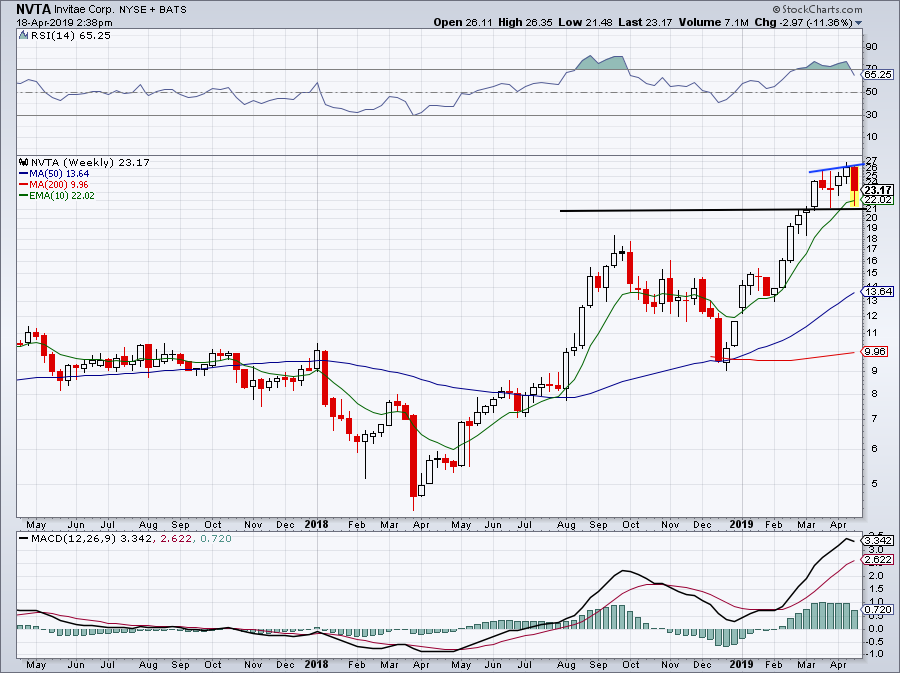
Task: Click the green EMA(10) legend line swatch
Action: tap(24, 195)
